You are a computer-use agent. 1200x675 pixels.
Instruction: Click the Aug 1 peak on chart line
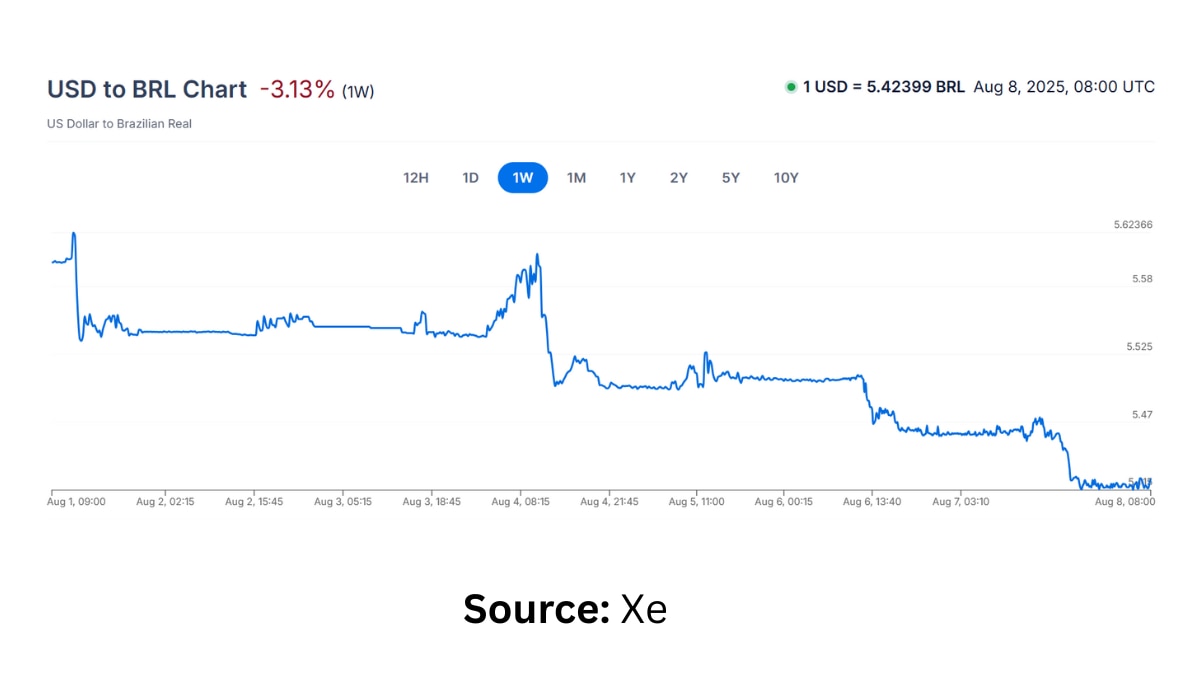coord(73,233)
